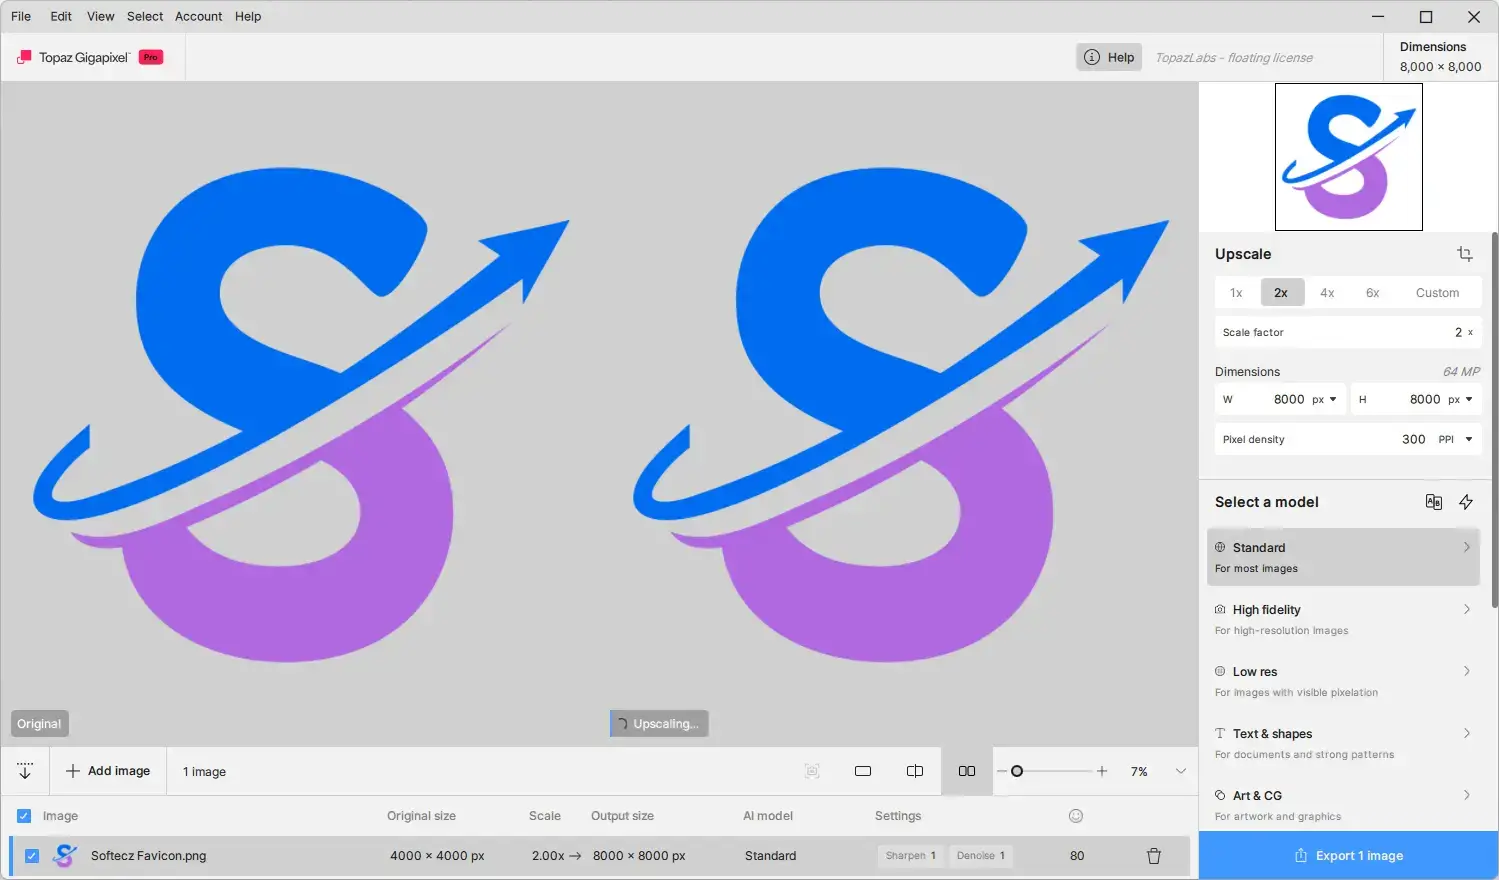The height and width of the screenshot is (880, 1499).
Task: Click the lightning bolt auto-model icon
Action: click(x=1466, y=502)
